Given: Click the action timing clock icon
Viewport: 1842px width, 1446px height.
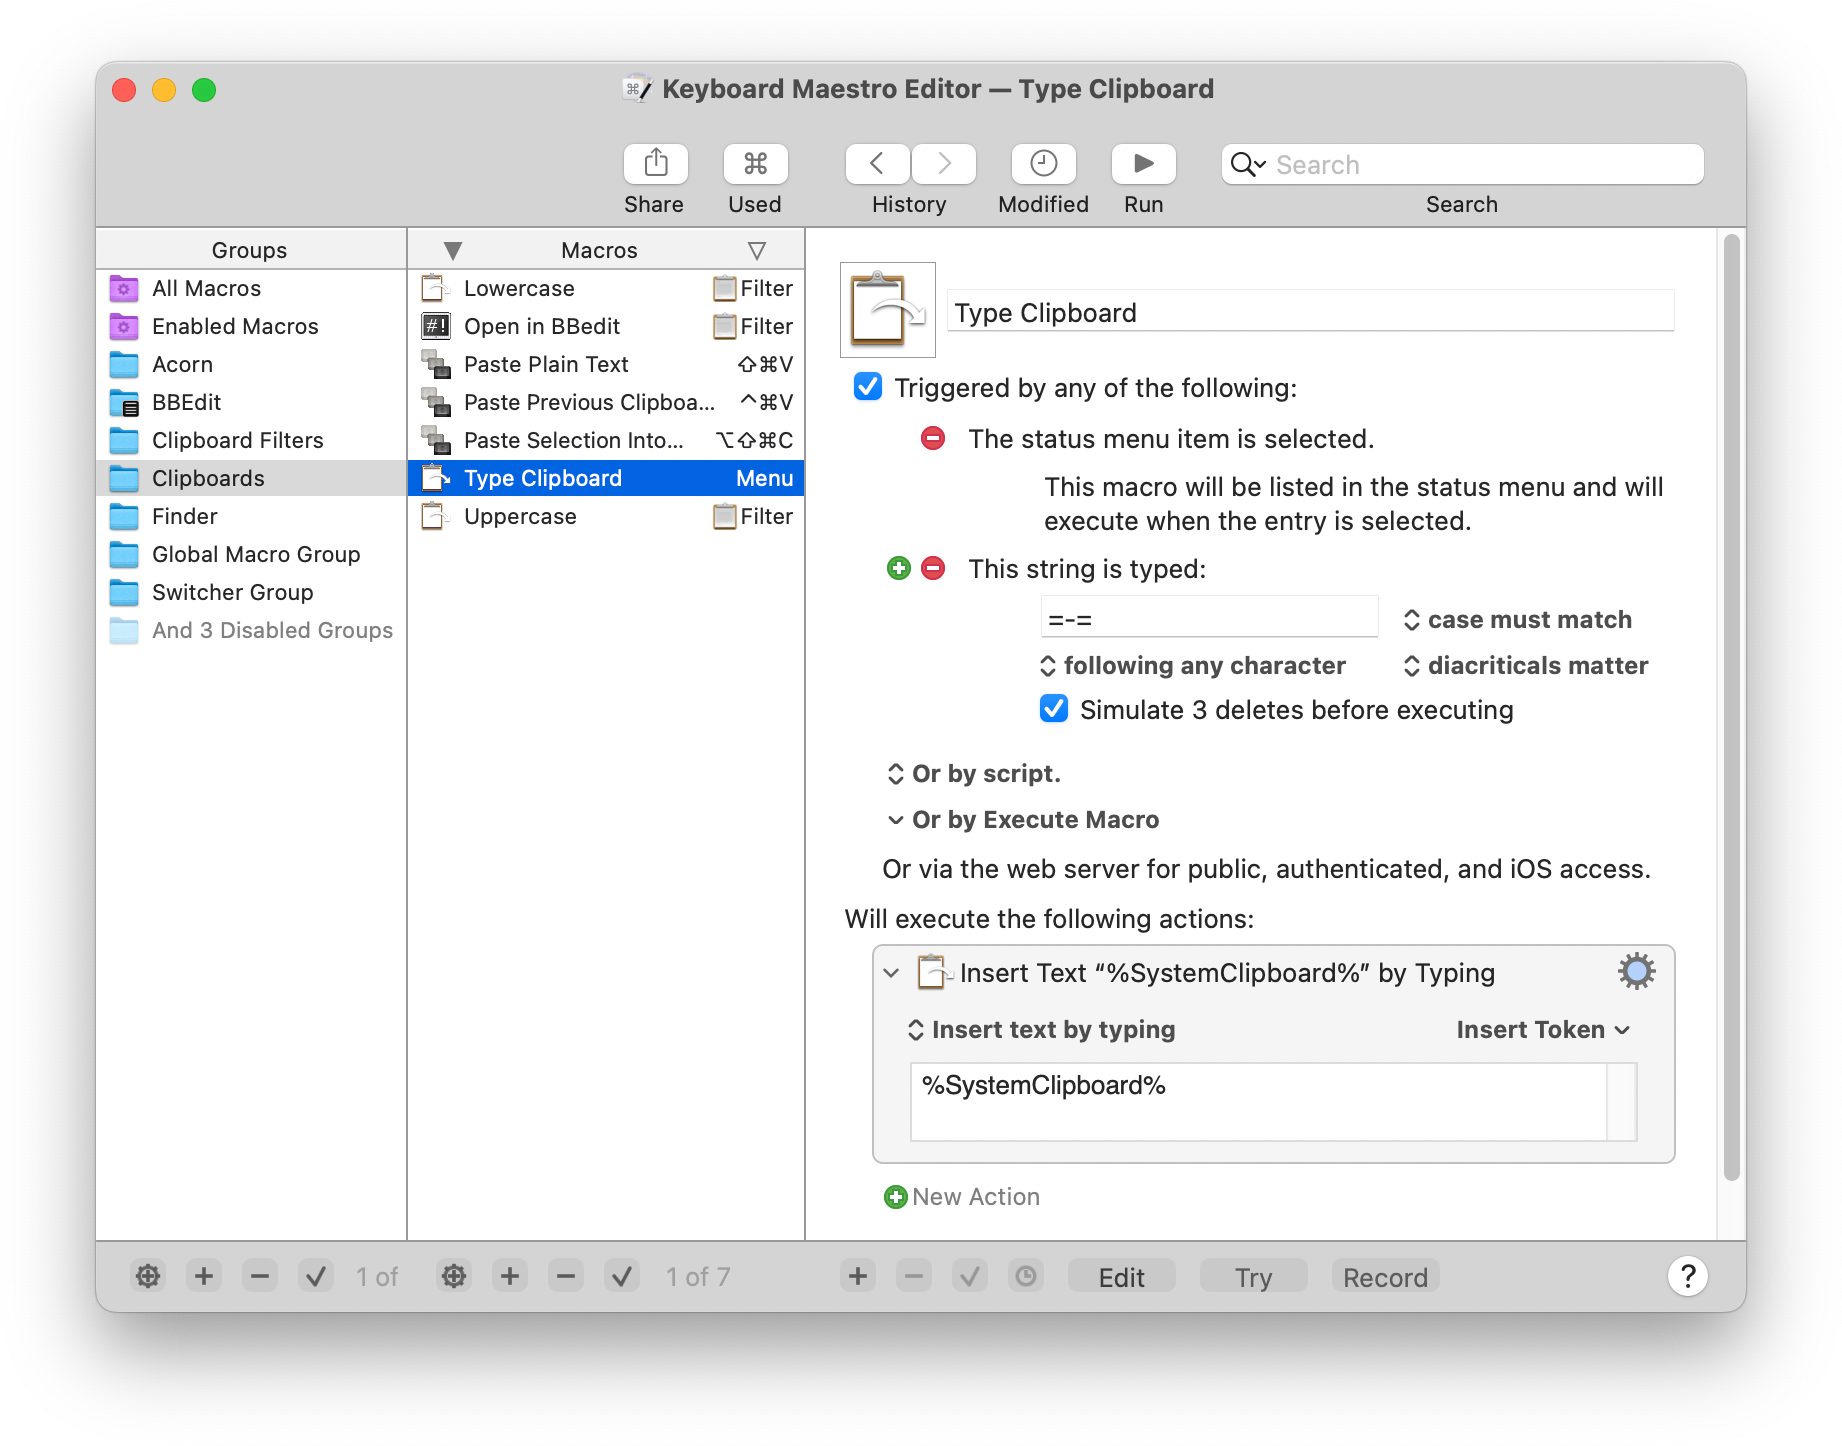Looking at the screenshot, I should pyautogui.click(x=1026, y=1276).
